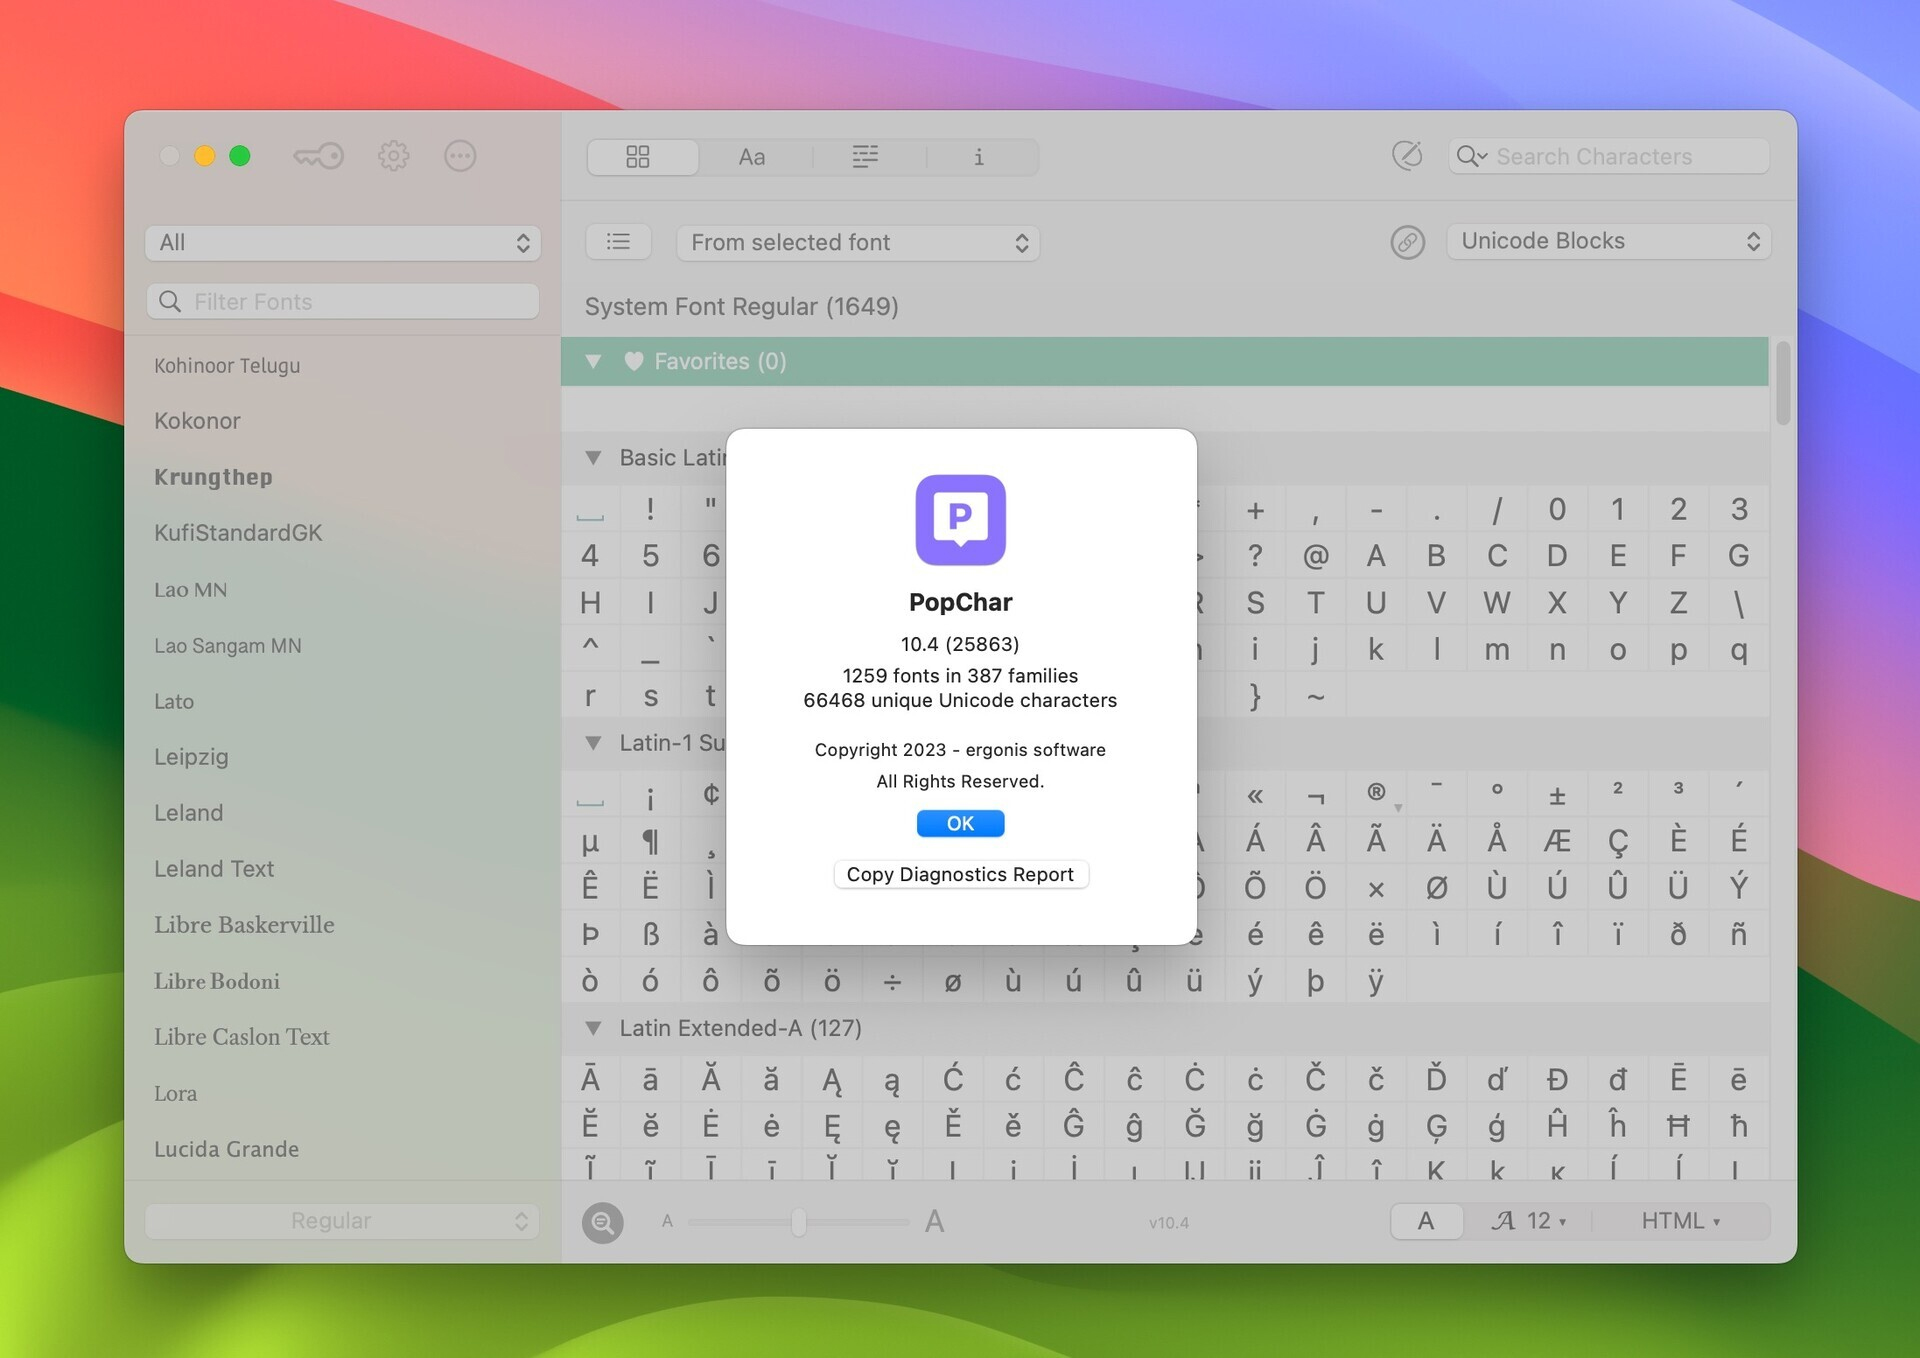Open PopChar settings via the gear icon
The image size is (1920, 1358).
tap(393, 156)
